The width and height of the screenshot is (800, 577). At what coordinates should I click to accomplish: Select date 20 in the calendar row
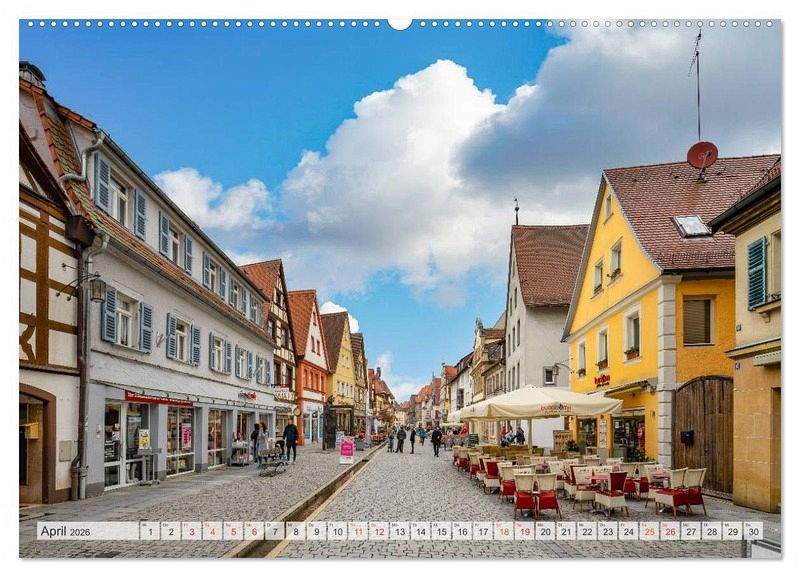[x=545, y=531]
